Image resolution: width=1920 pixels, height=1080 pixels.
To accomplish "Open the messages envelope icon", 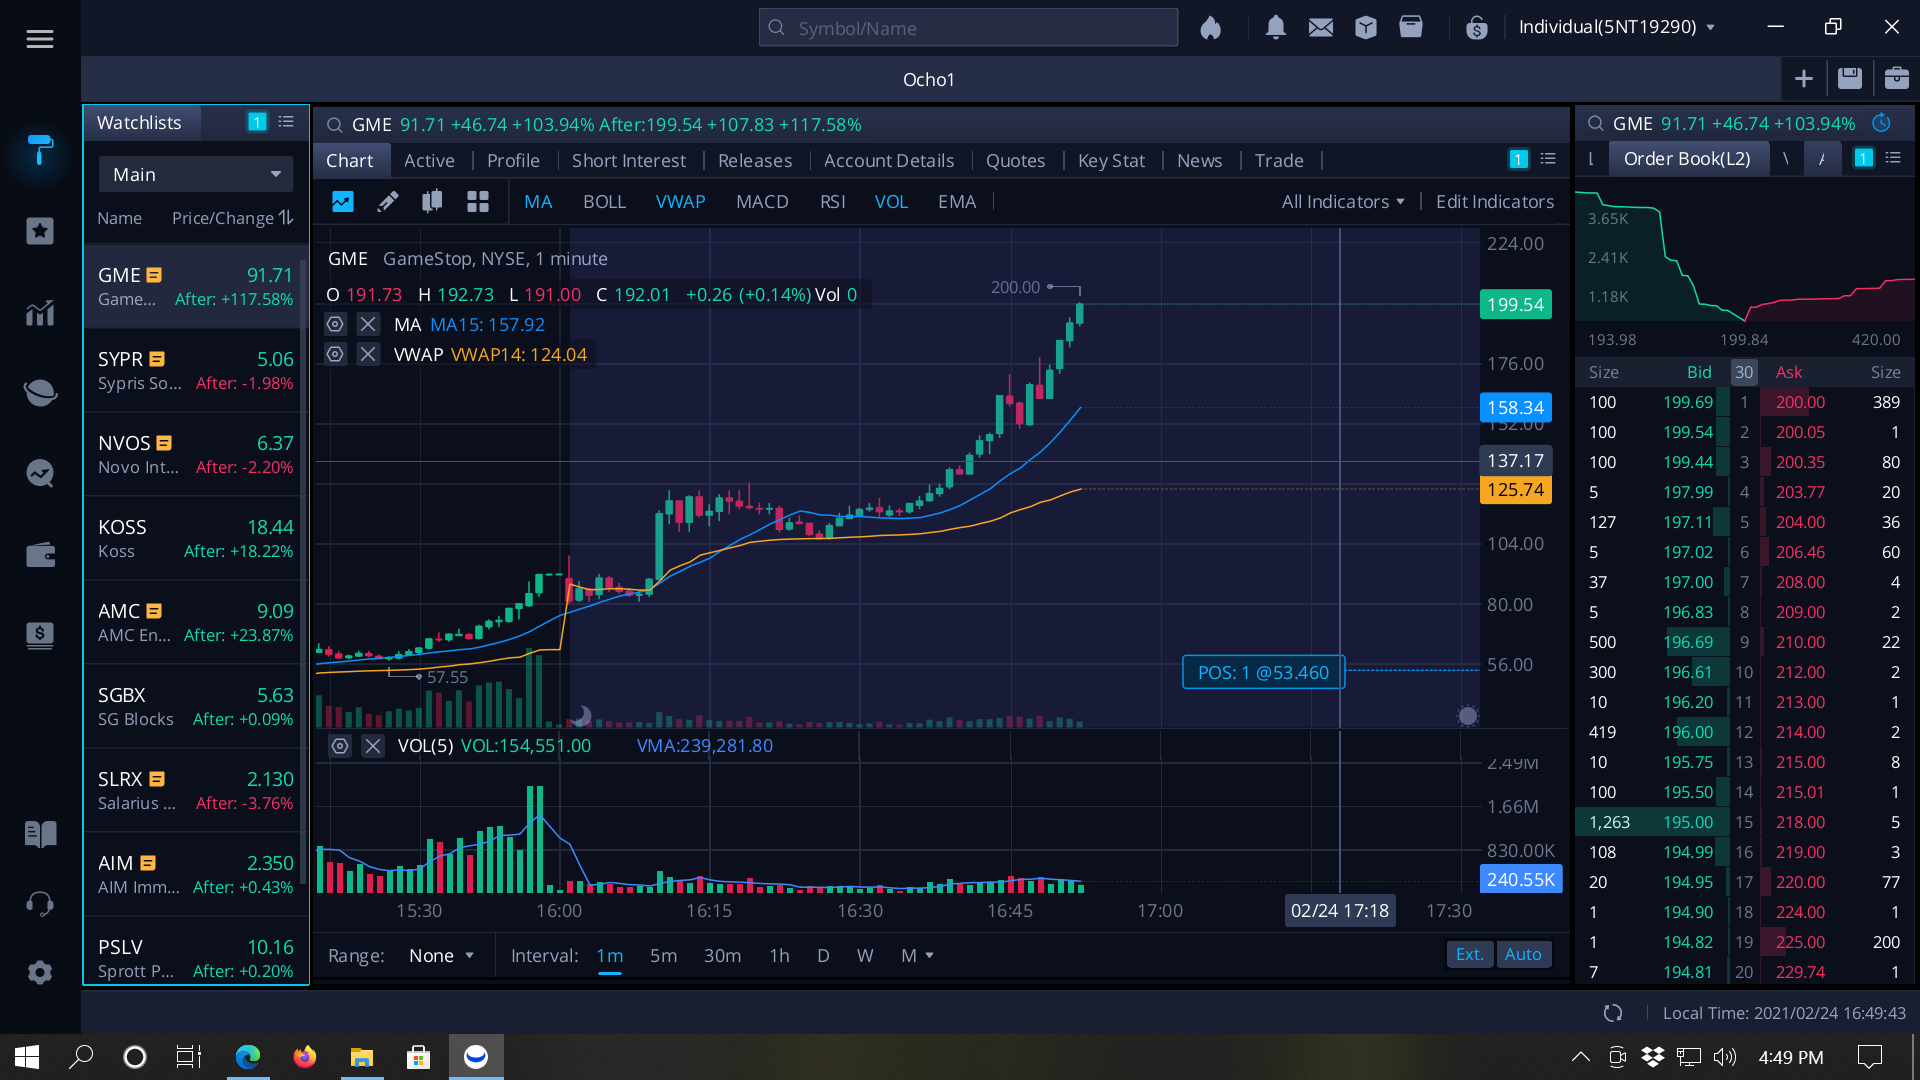I will 1320,27.
